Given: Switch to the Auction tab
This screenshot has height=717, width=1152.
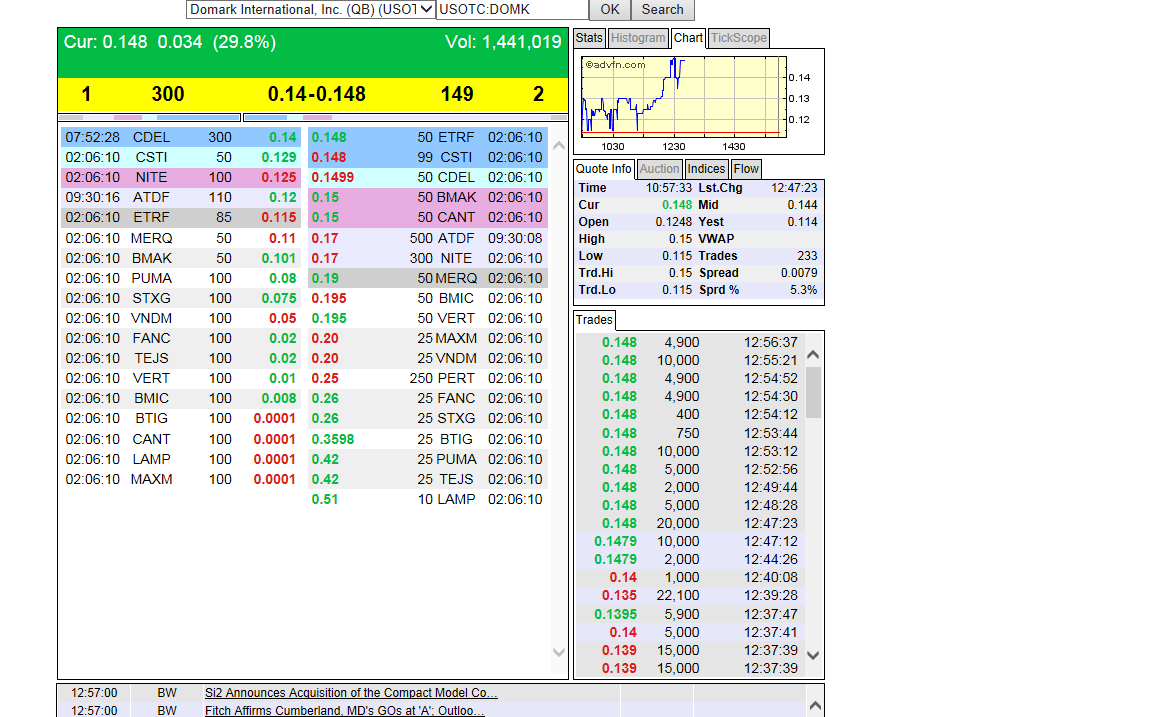Looking at the screenshot, I should 659,169.
